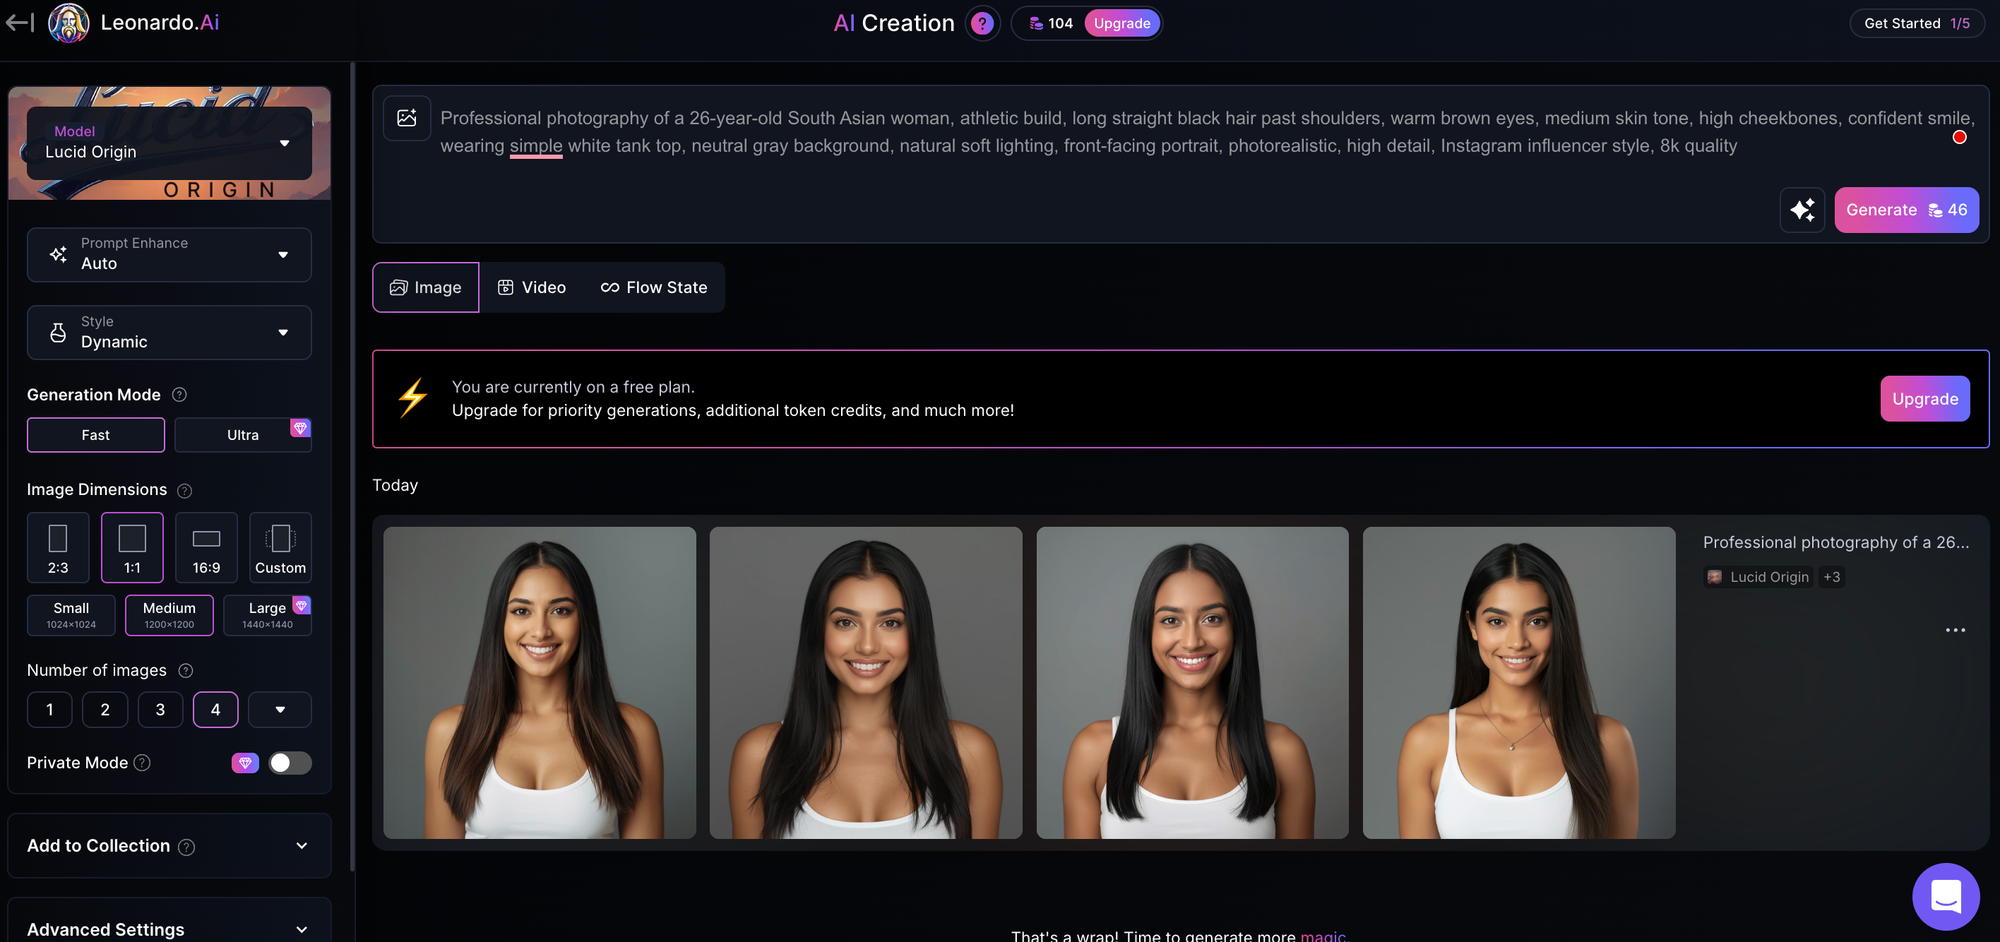
Task: Click Upgrade button in free plan banner
Action: point(1924,399)
